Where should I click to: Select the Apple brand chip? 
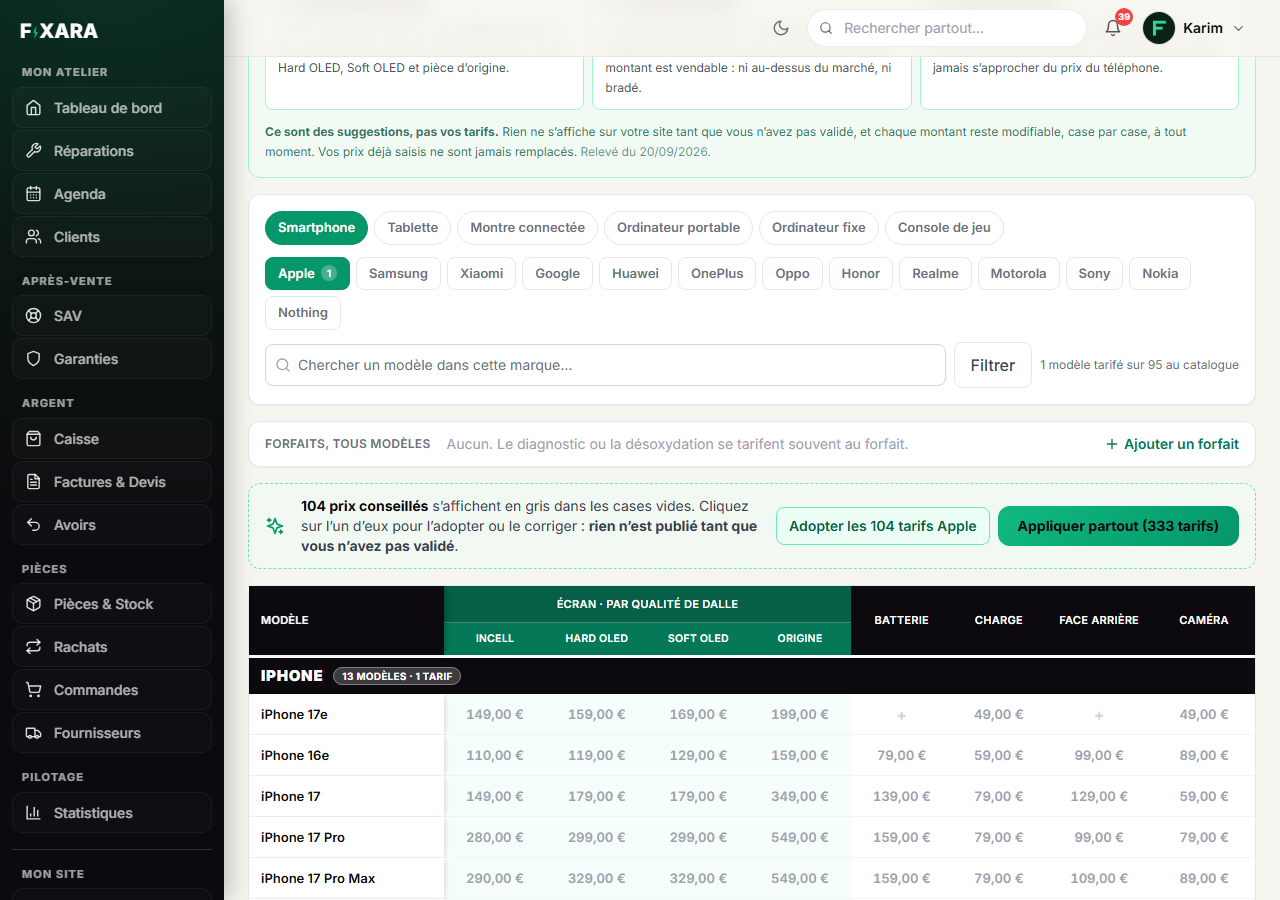[x=307, y=273]
